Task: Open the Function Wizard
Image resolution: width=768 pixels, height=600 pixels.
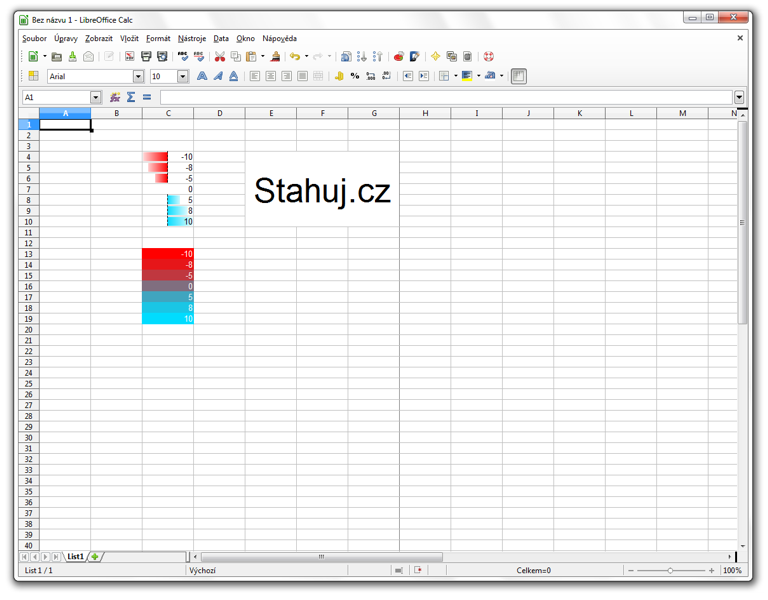Action: [115, 97]
